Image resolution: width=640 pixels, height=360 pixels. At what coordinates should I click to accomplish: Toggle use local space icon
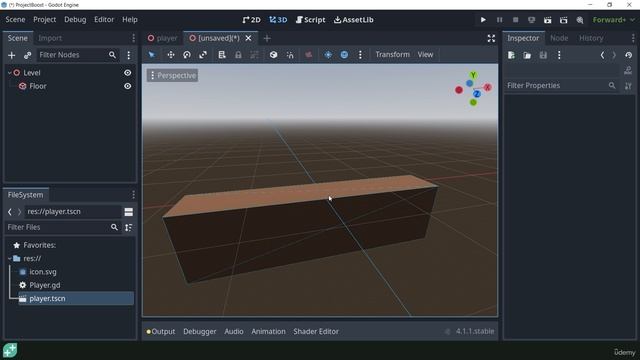(273, 55)
